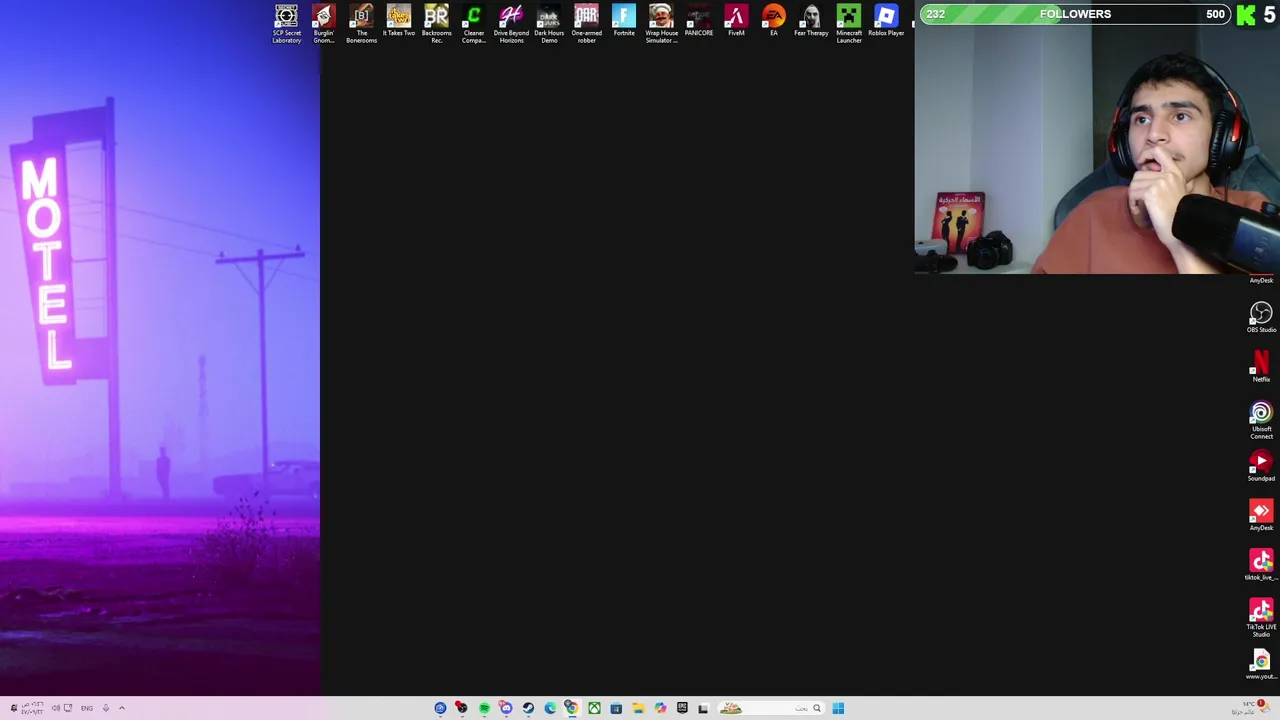Select the Fear Therapy desktop icon

(x=811, y=21)
